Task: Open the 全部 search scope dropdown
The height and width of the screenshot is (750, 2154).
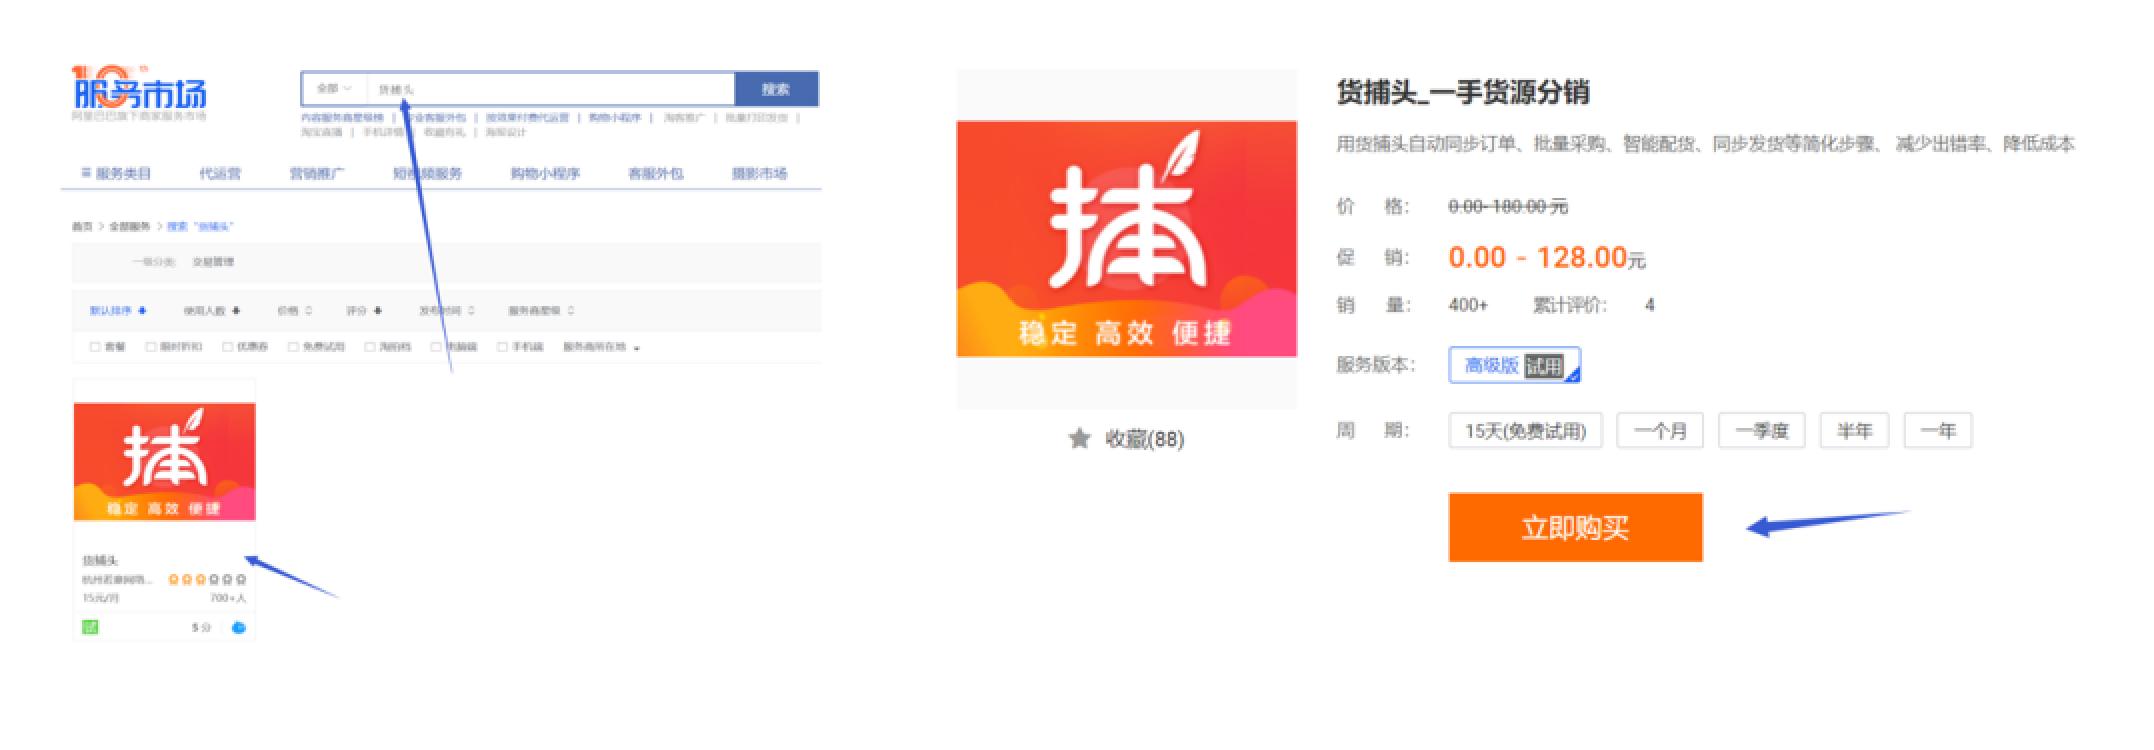Action: pos(334,89)
